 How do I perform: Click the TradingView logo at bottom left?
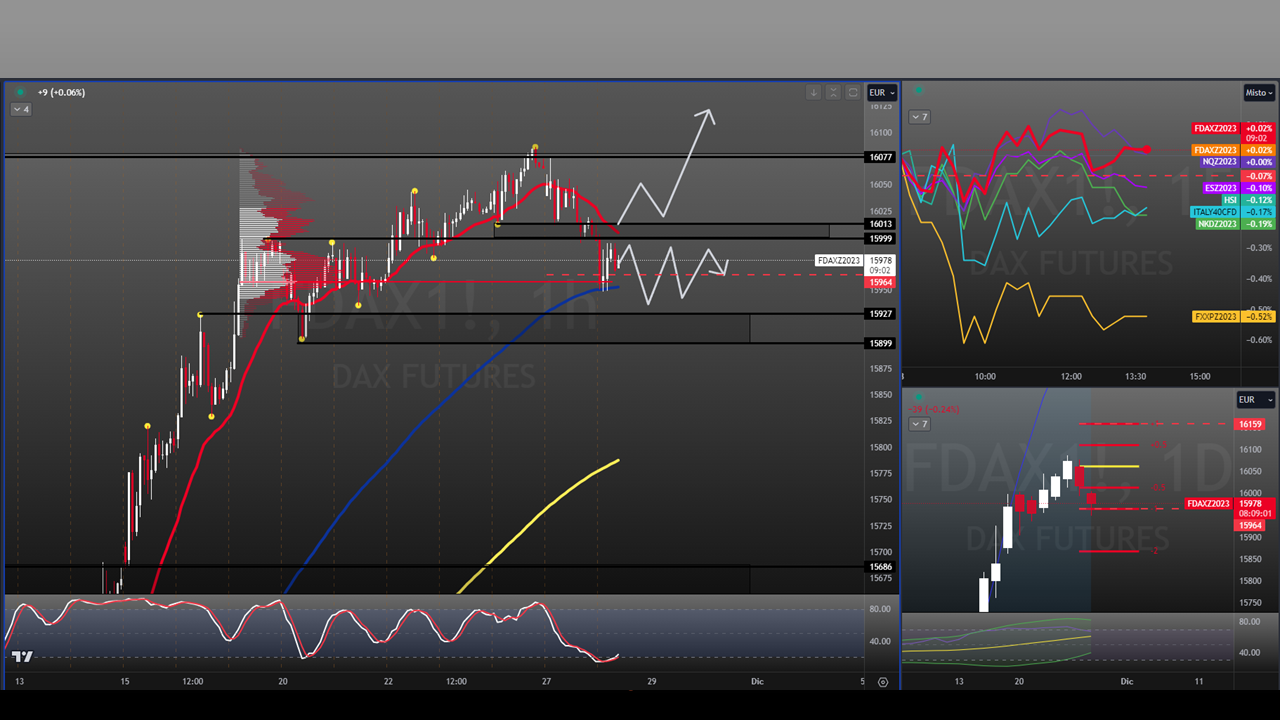(x=22, y=657)
